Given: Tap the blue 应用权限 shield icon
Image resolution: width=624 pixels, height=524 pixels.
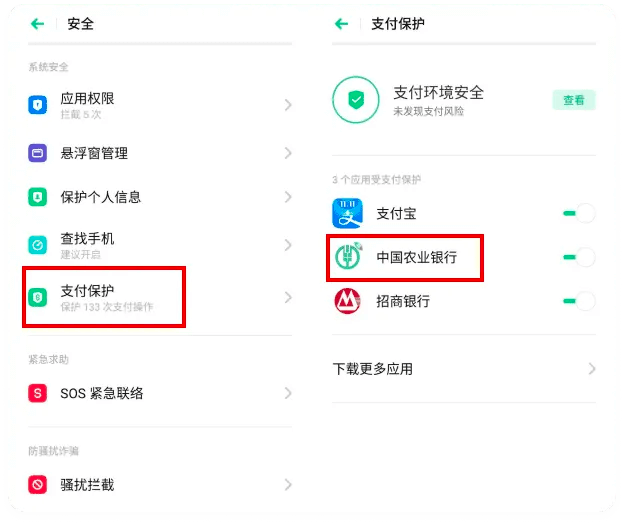Looking at the screenshot, I should [38, 104].
